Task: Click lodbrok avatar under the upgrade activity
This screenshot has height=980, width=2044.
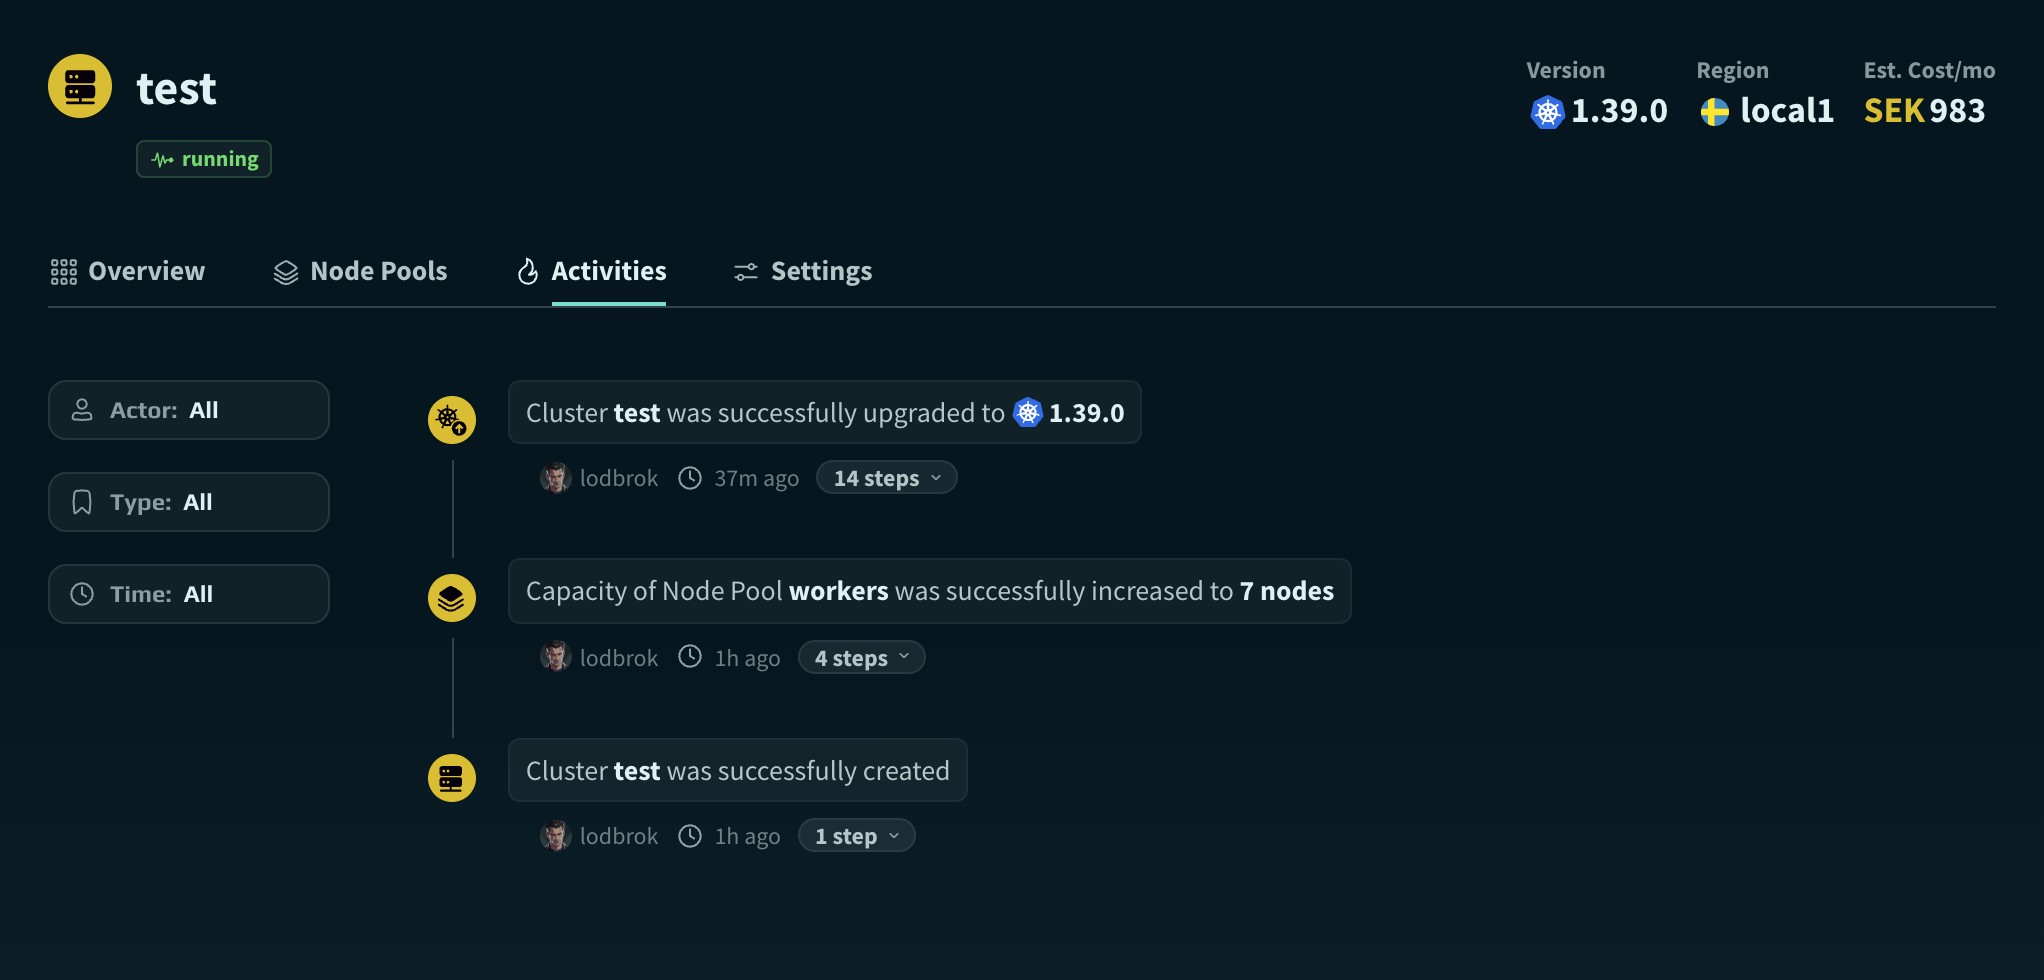Action: [556, 478]
